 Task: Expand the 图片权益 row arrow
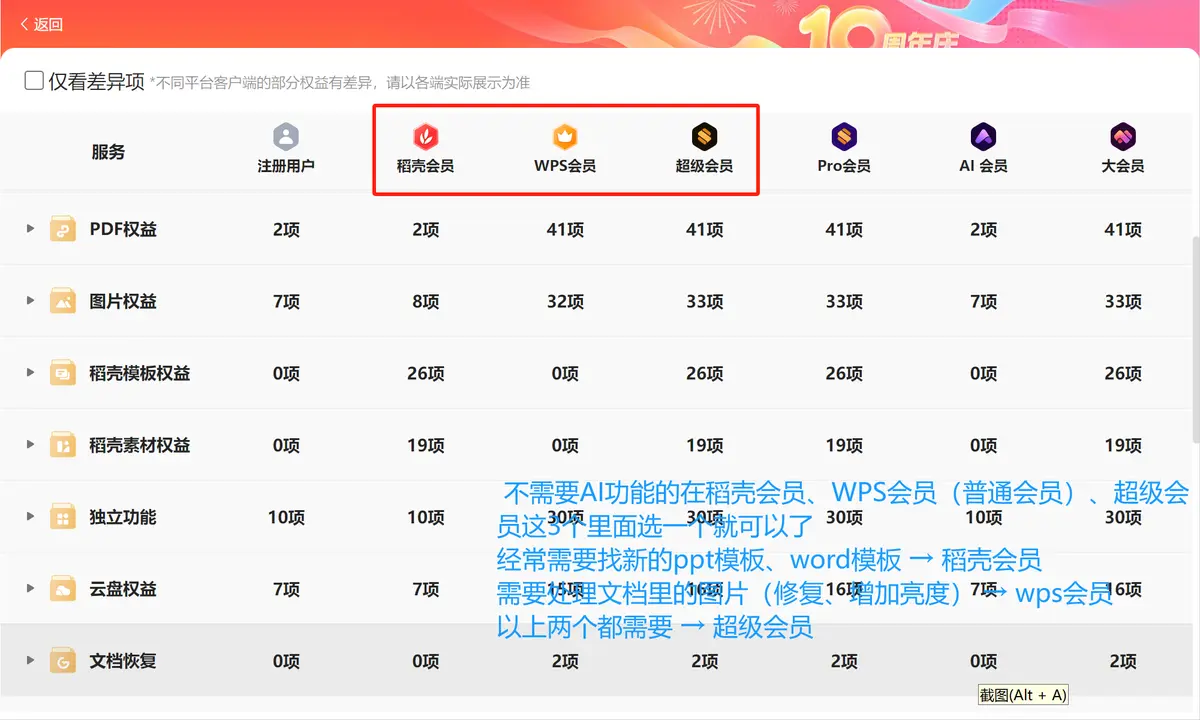31,301
